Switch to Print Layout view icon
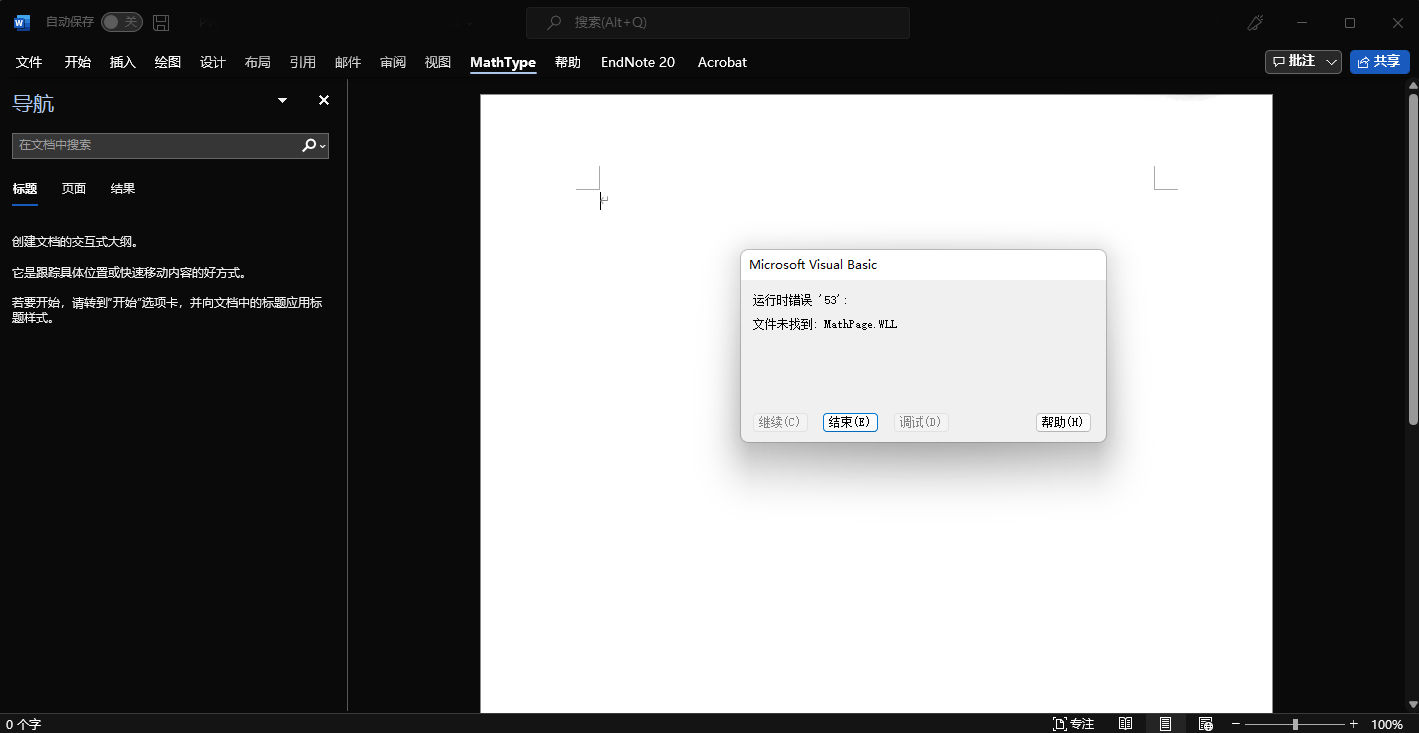 pyautogui.click(x=1166, y=724)
